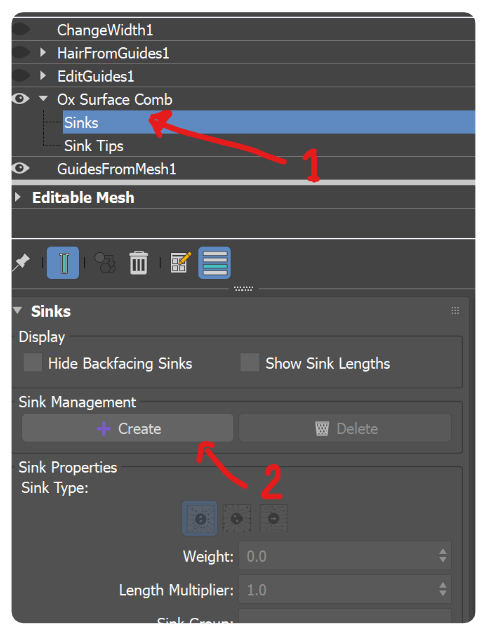This screenshot has width=488, height=635.
Task: Enable Show Sink Lengths checkbox
Action: pyautogui.click(x=250, y=362)
